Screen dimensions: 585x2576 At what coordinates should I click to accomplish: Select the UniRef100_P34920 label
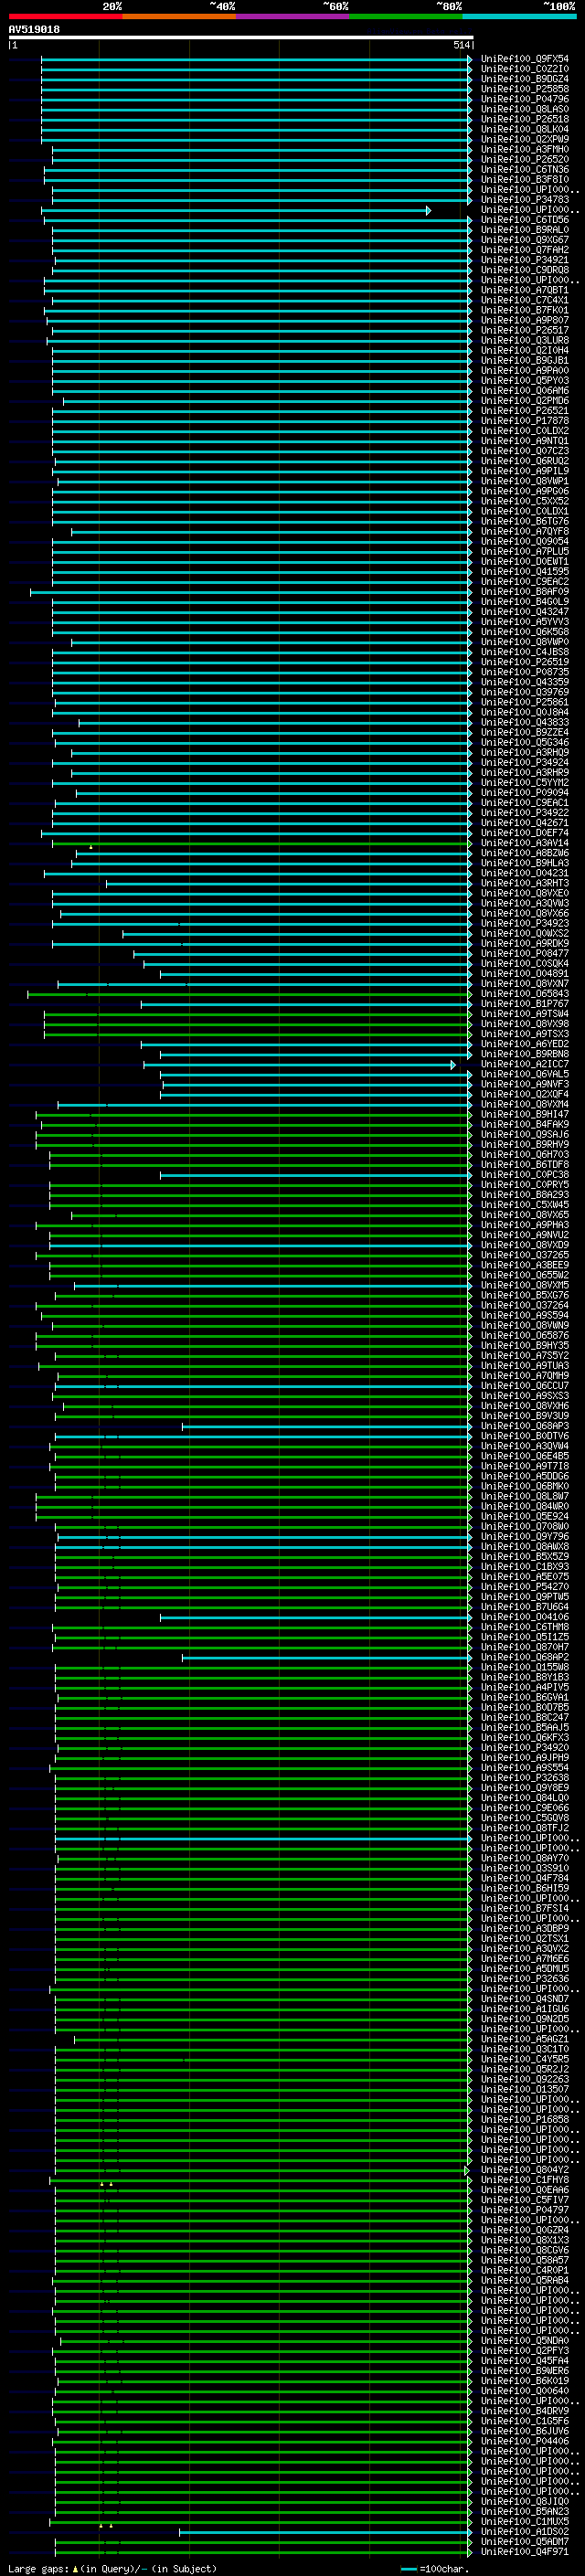click(x=524, y=1748)
